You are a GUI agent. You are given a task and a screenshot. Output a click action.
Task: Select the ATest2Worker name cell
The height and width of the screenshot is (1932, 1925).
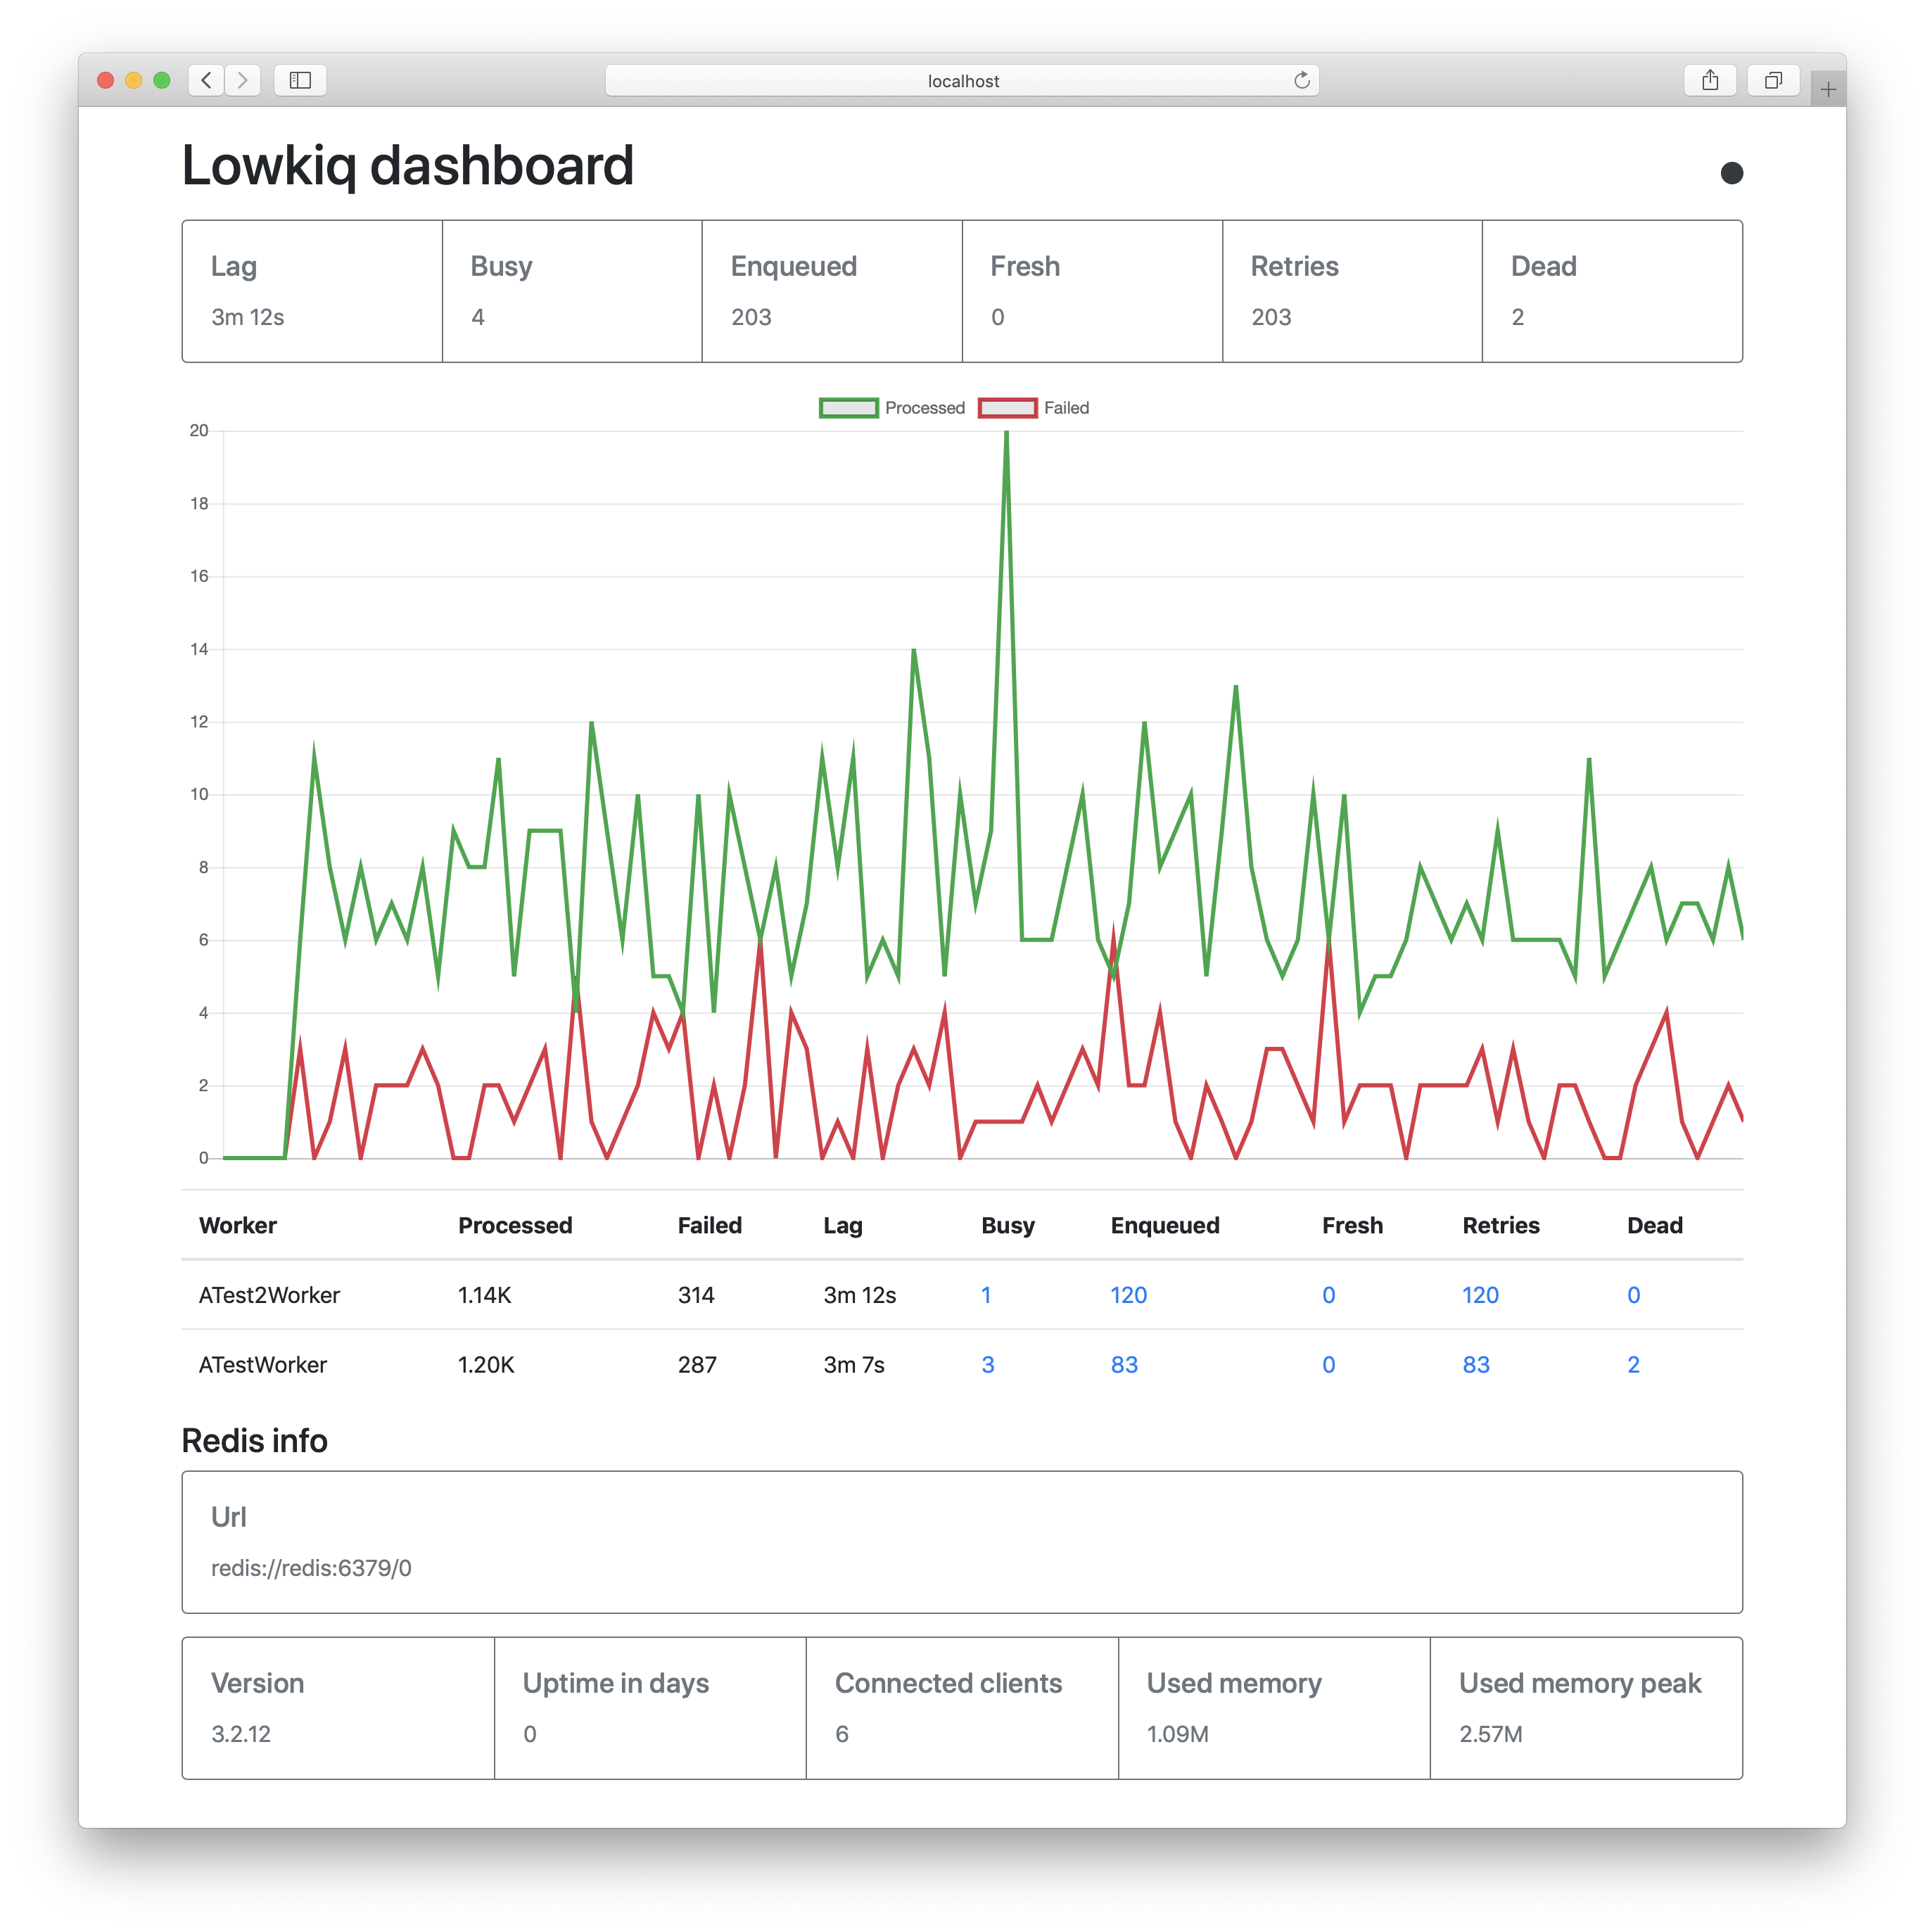coord(269,1295)
